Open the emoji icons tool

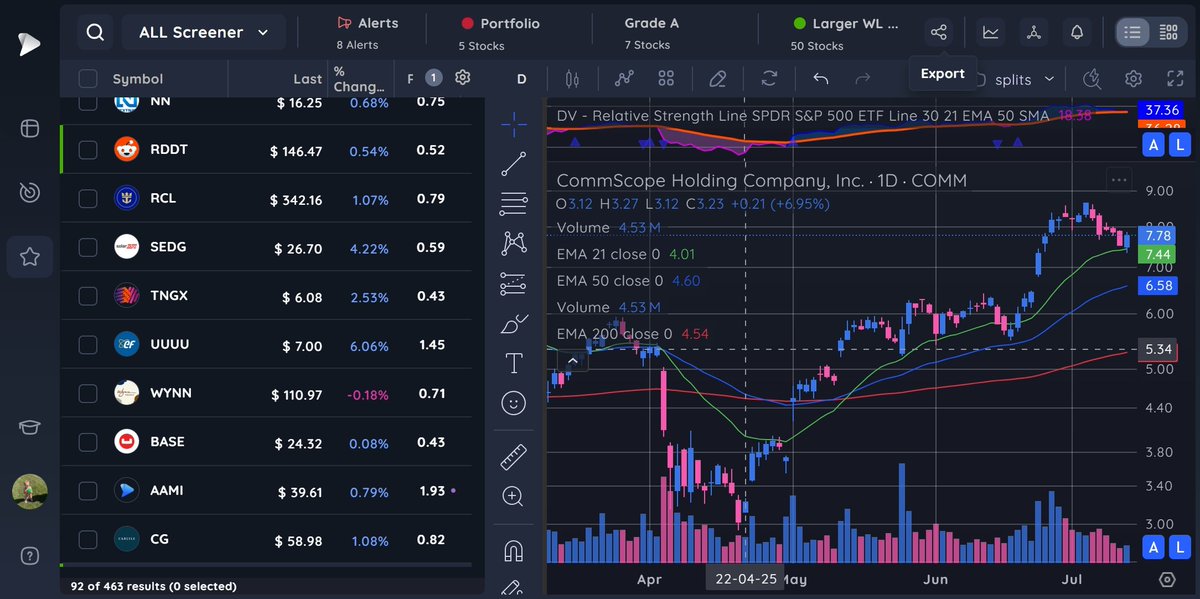click(514, 403)
